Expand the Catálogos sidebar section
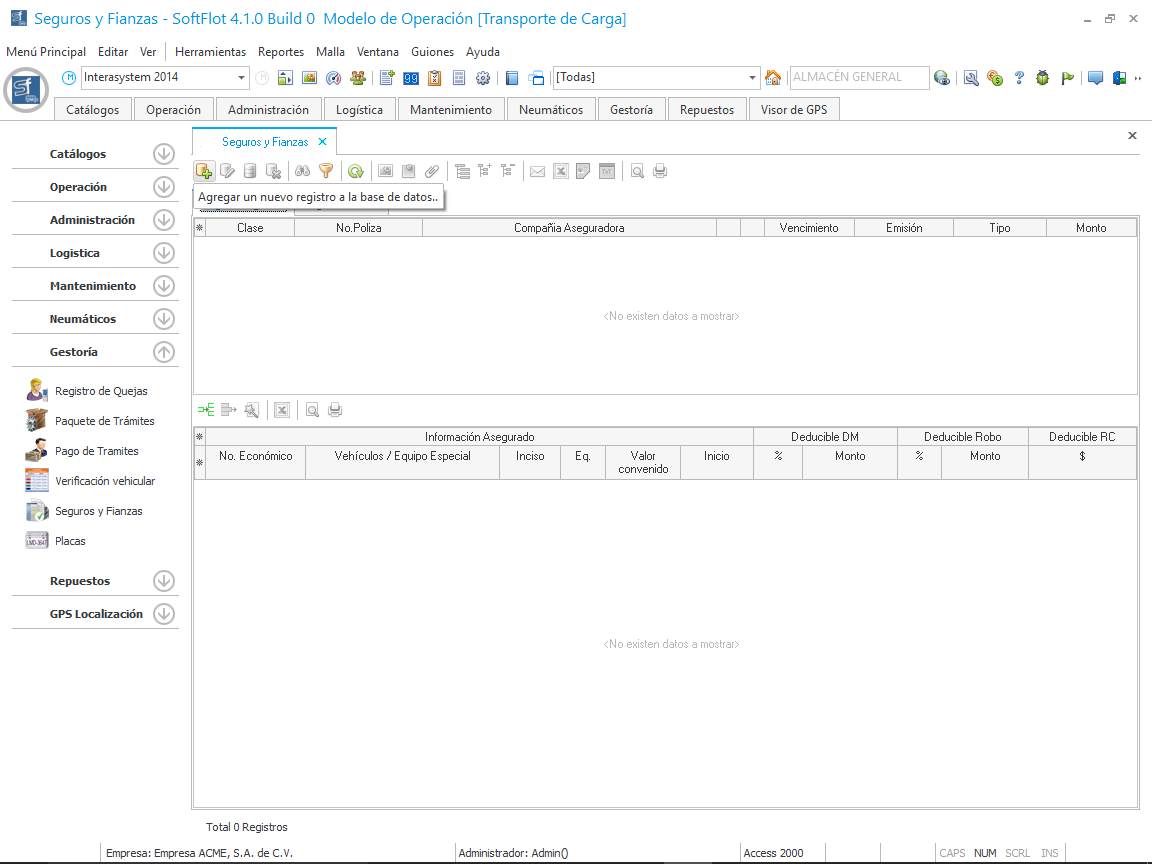Viewport: 1152px width, 864px height. 164,154
